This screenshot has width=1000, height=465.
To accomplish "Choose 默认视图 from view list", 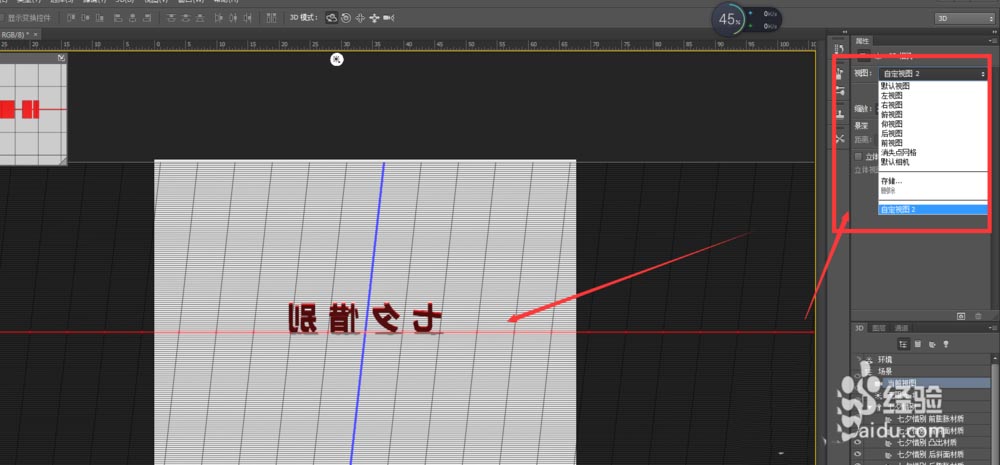I will coord(895,85).
